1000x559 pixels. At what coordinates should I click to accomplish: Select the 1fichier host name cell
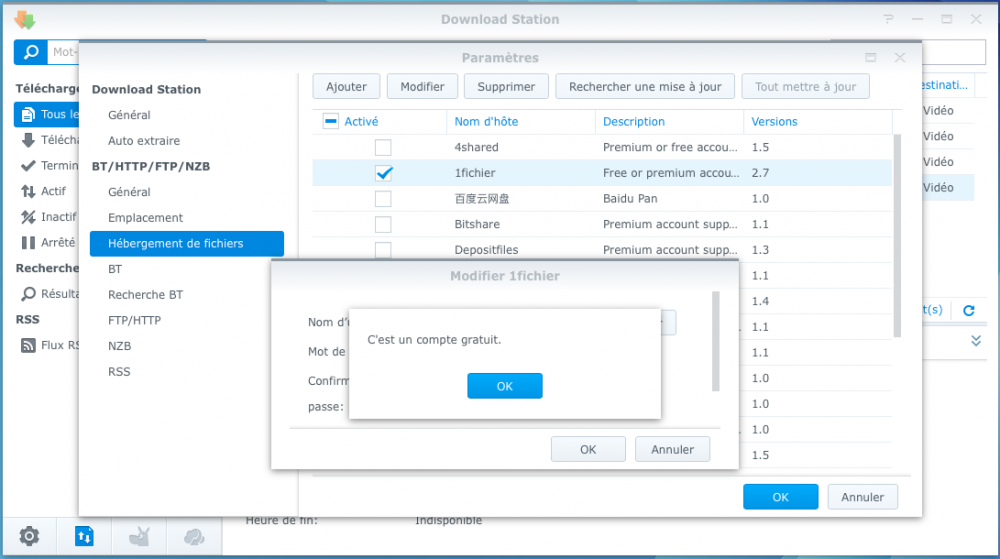tap(475, 173)
